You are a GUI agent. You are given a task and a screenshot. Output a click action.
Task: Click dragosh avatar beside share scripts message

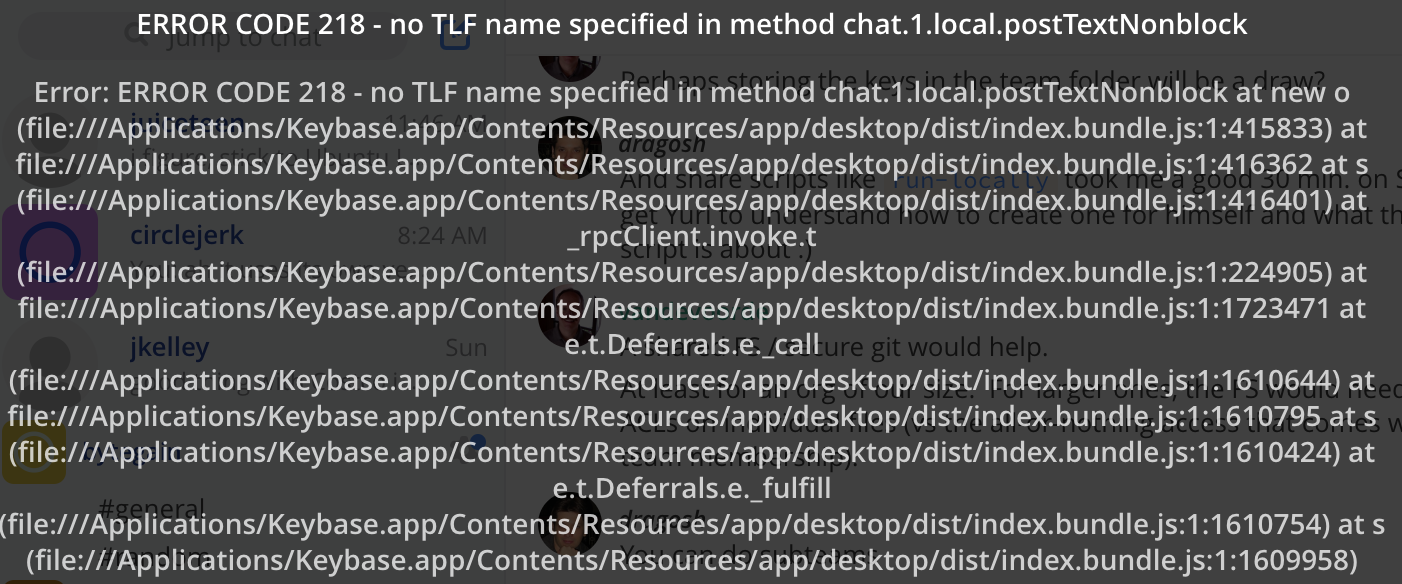tap(570, 150)
